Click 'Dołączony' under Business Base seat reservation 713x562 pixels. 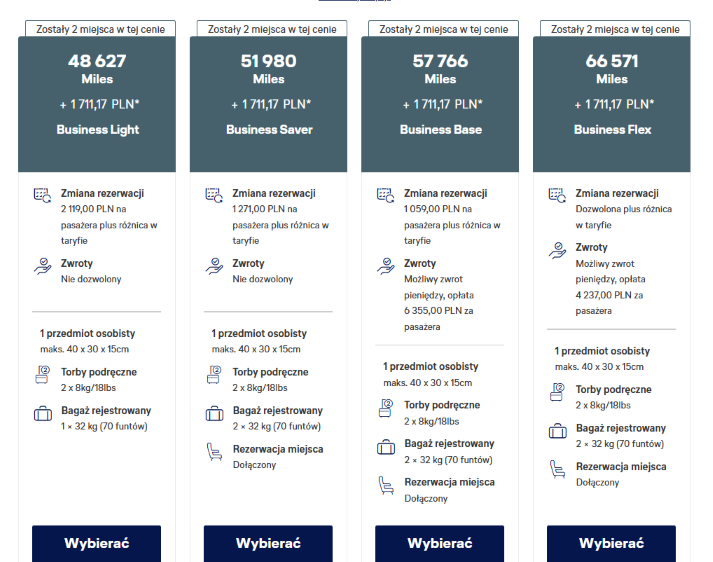click(x=426, y=498)
